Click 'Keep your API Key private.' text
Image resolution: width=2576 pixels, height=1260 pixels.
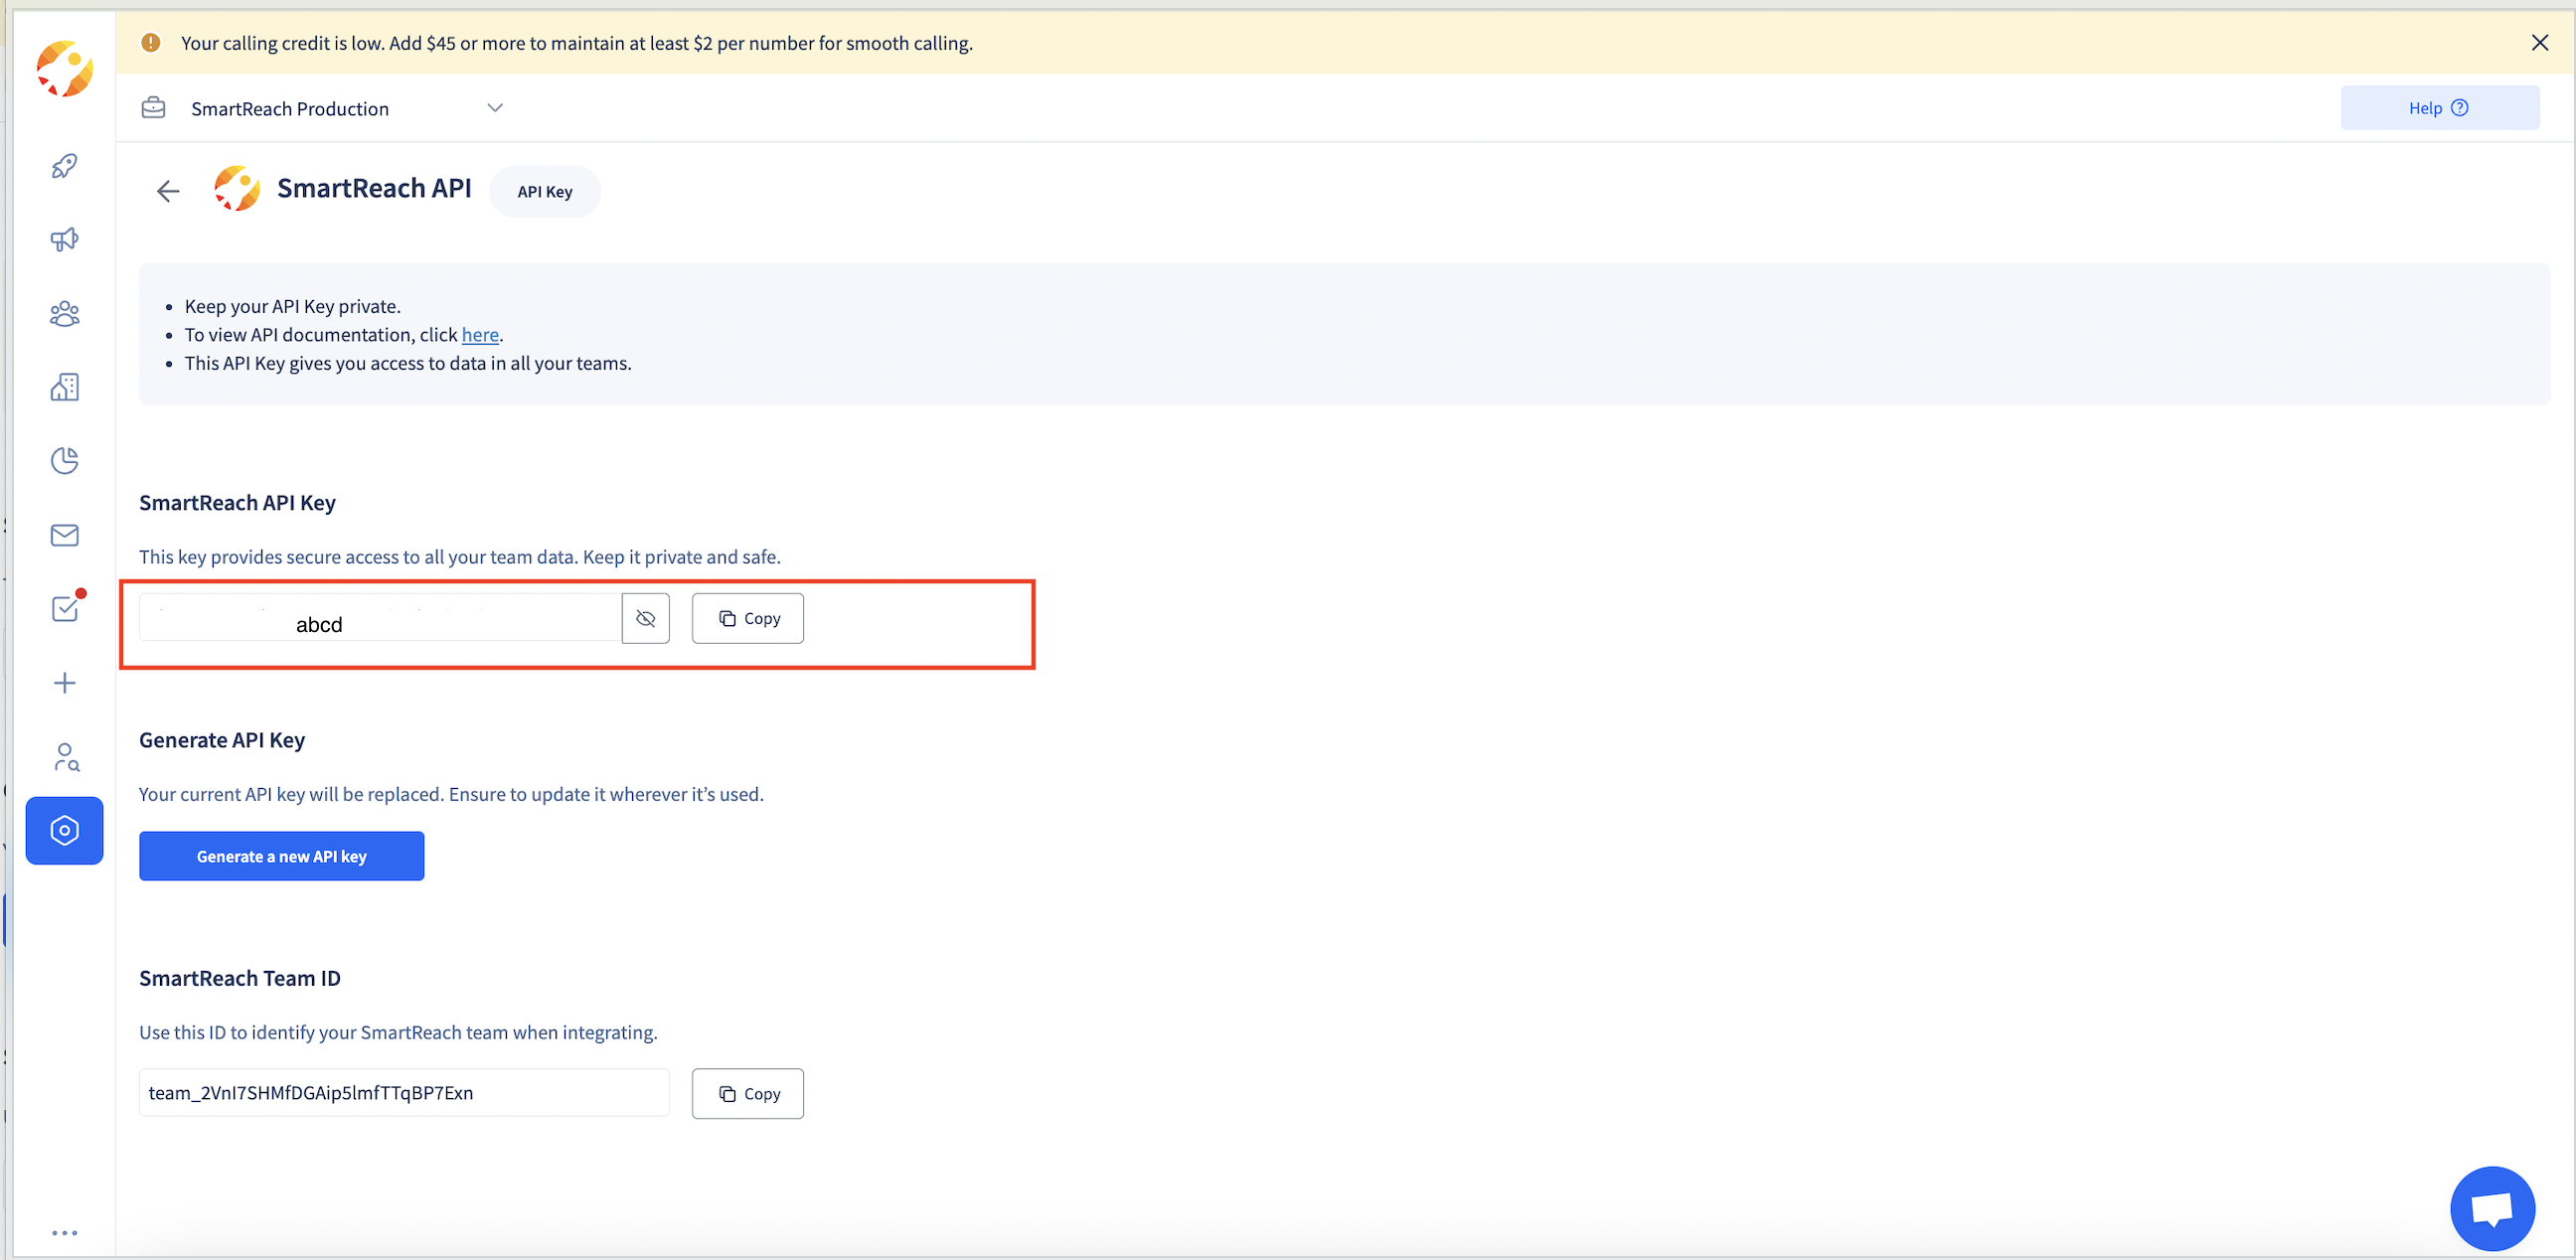(292, 306)
